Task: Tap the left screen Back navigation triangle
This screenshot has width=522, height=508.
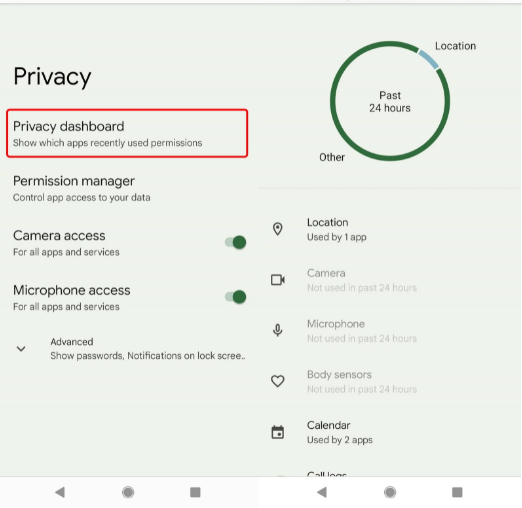Action: (60, 492)
